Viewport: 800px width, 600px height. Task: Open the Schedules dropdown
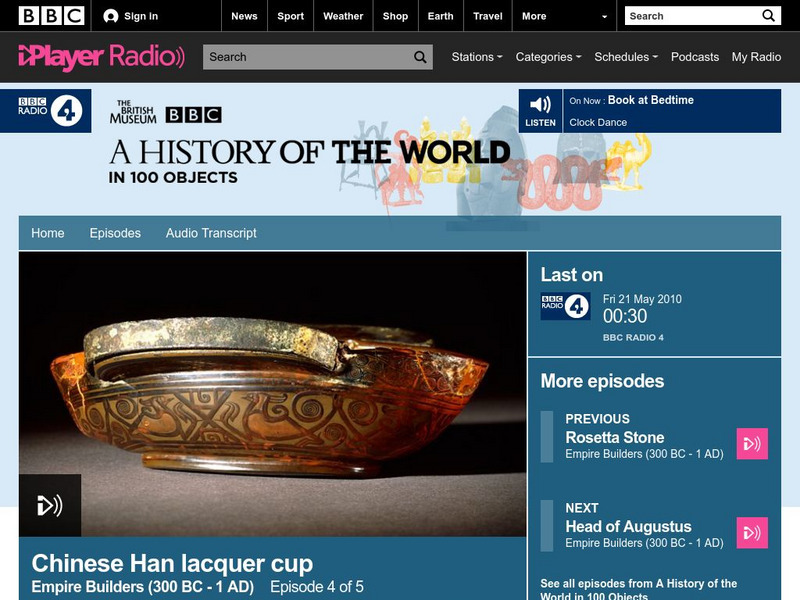626,57
